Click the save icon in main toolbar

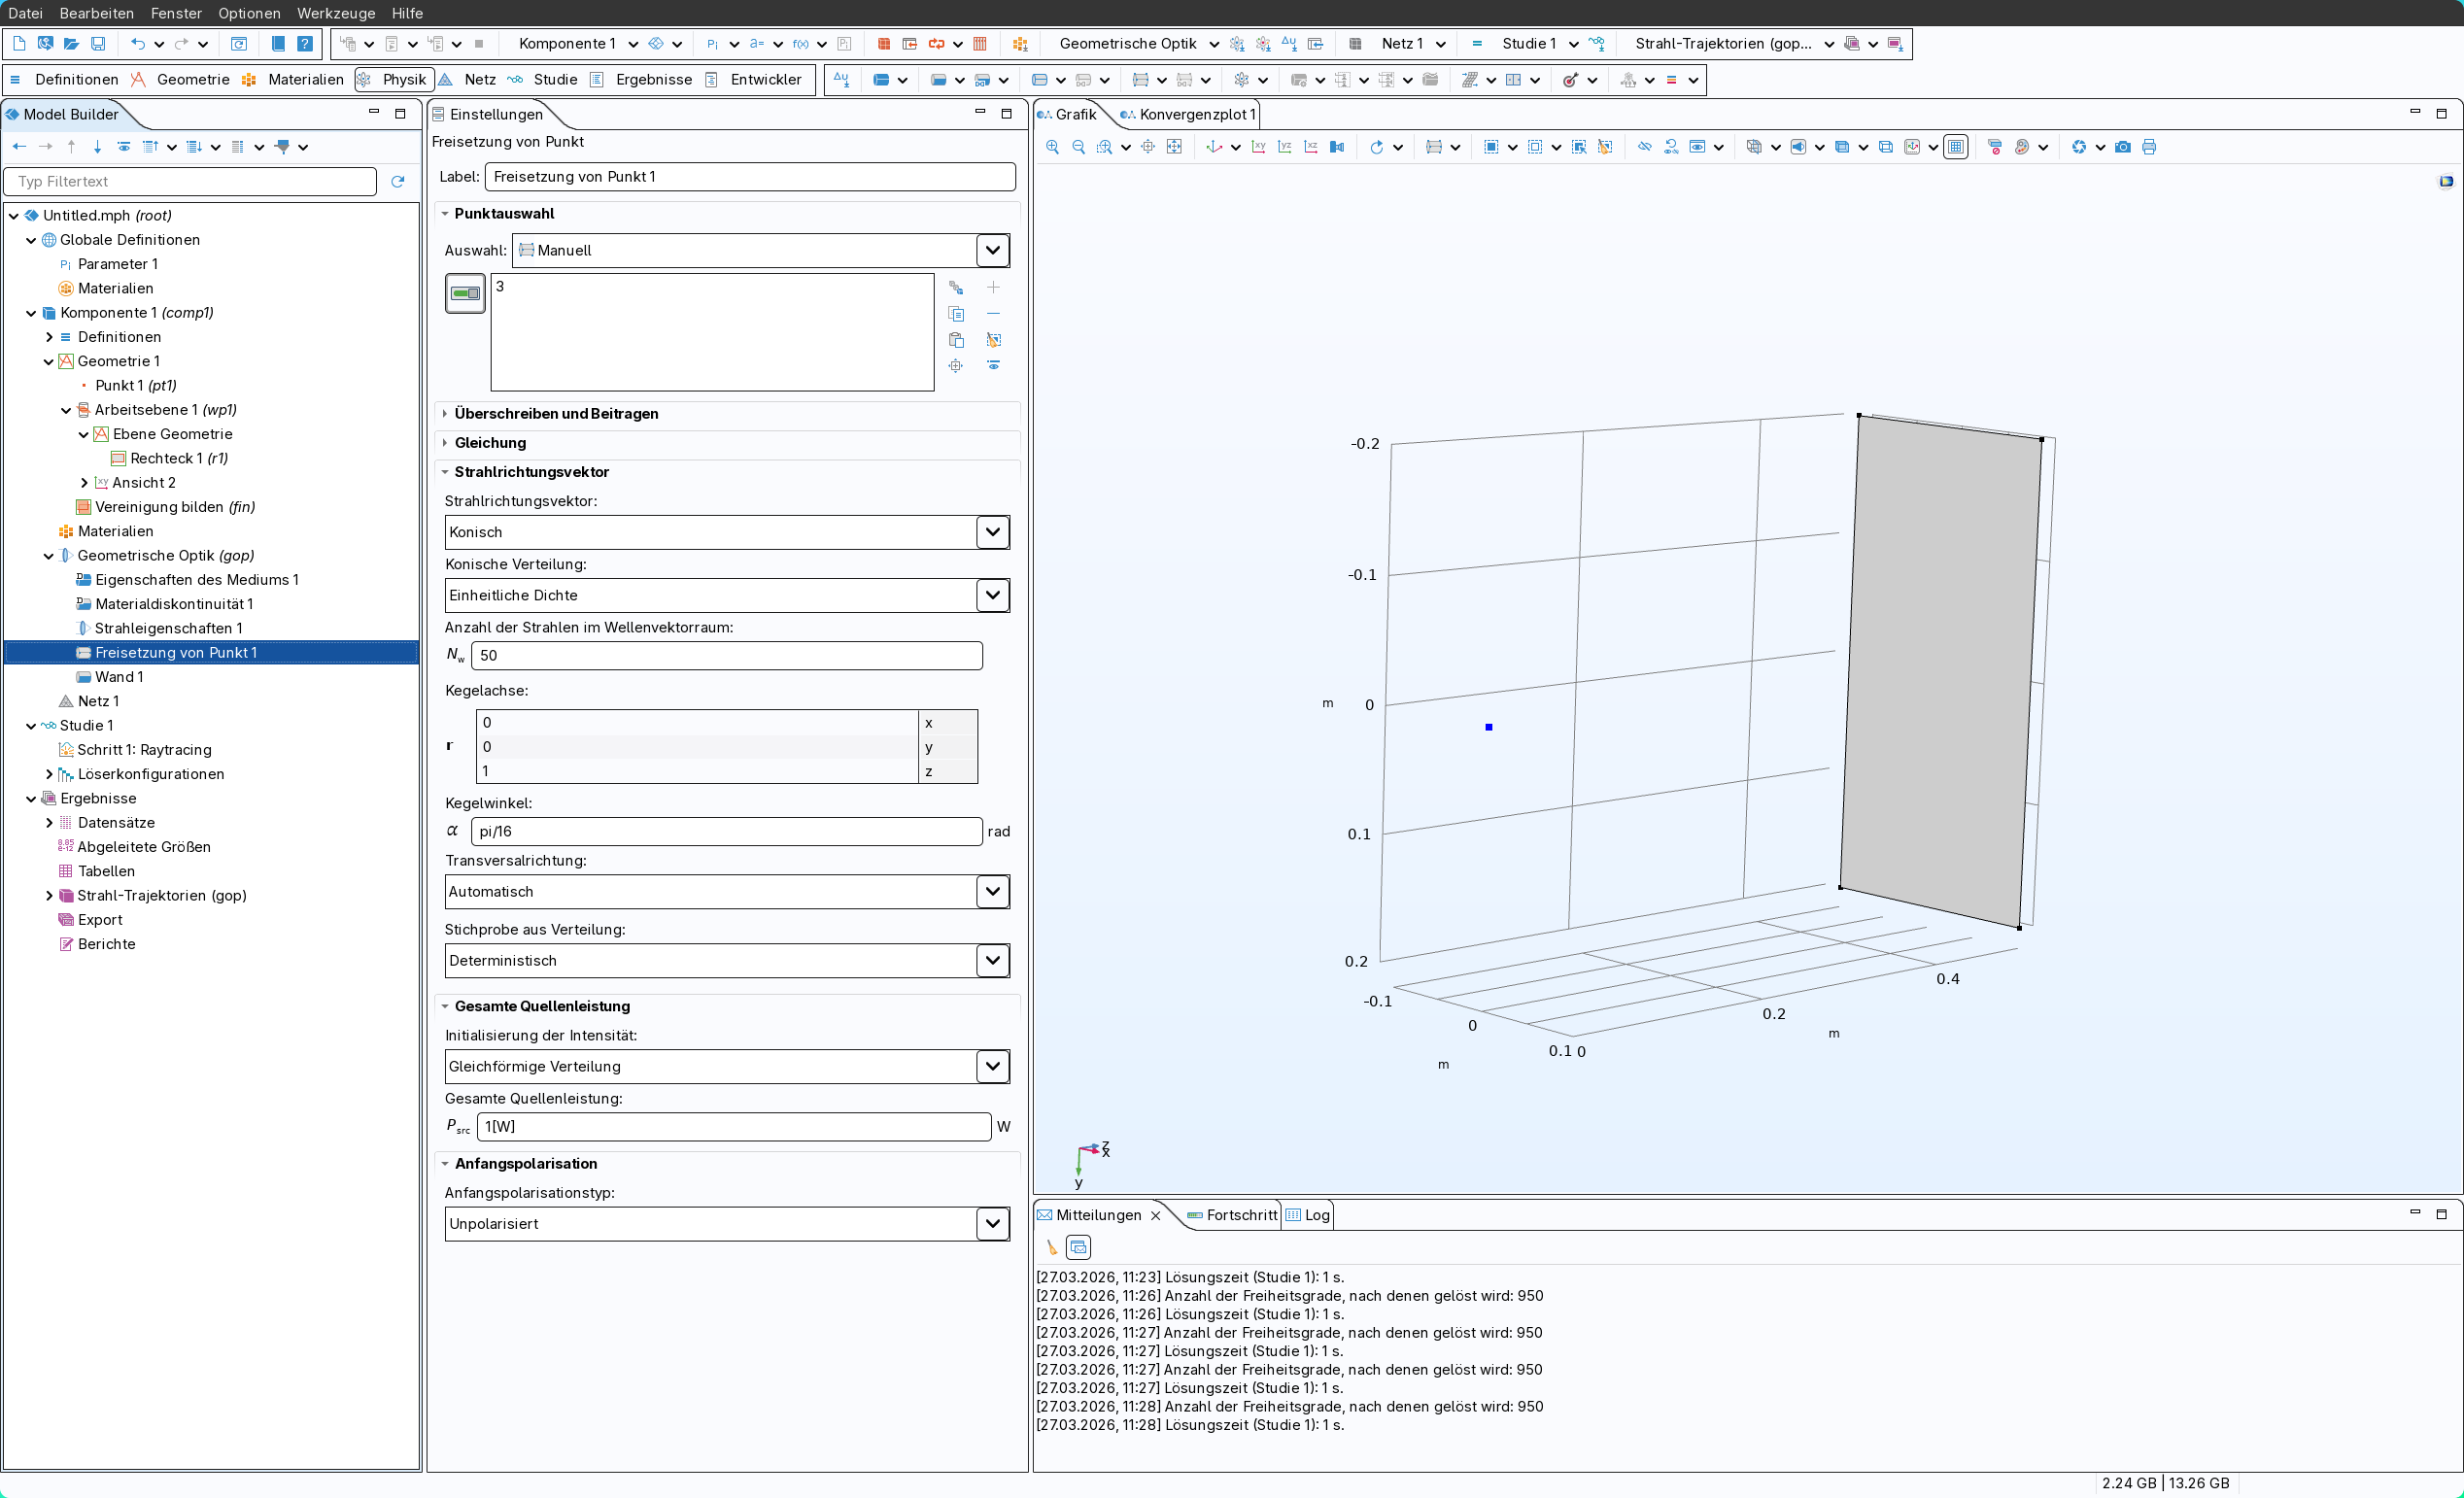point(98,43)
